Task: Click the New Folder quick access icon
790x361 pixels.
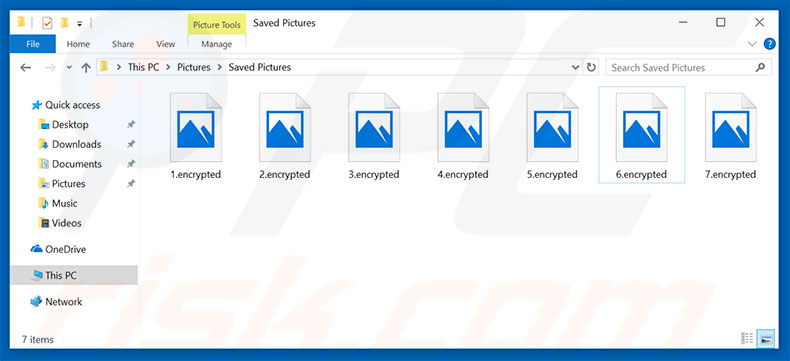Action: [64, 23]
